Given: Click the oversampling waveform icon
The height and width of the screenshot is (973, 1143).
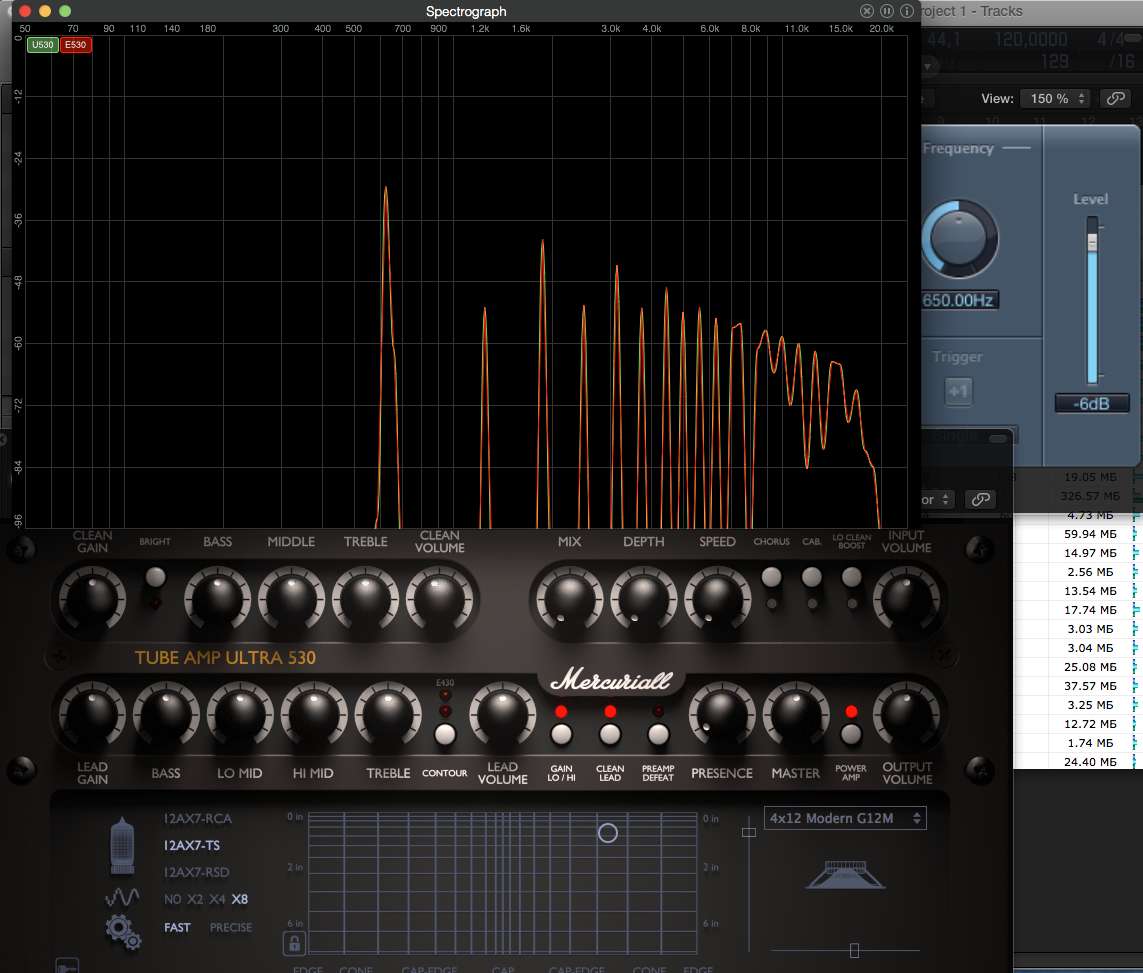Looking at the screenshot, I should [122, 897].
